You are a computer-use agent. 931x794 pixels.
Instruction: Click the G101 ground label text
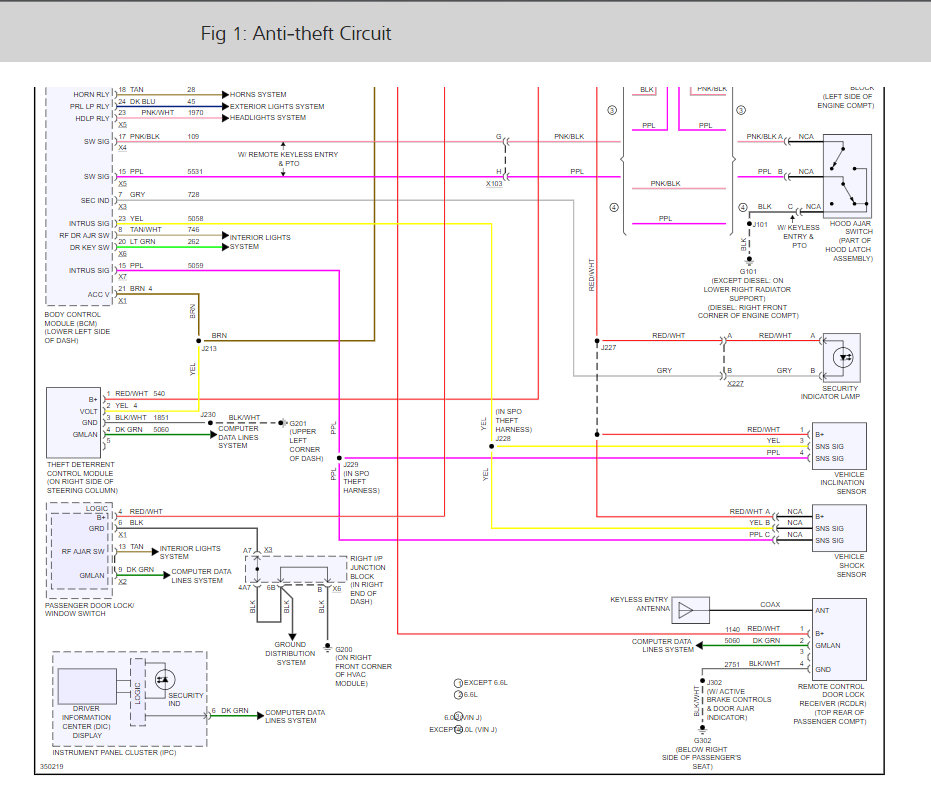pyautogui.click(x=748, y=271)
